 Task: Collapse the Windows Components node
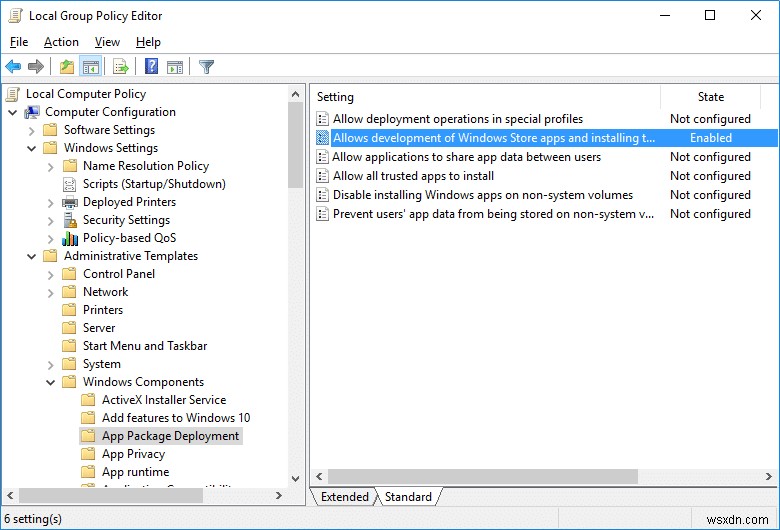[50, 383]
